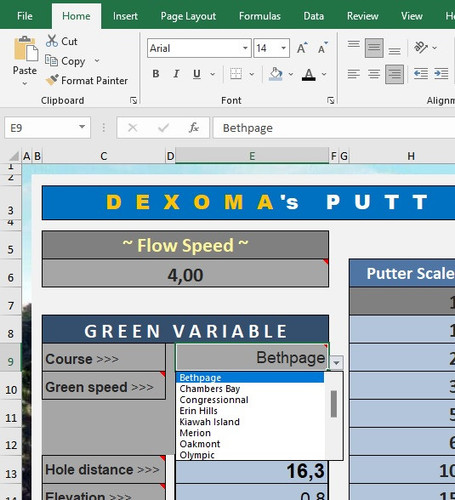Toggle Italic formatting

pos(176,74)
